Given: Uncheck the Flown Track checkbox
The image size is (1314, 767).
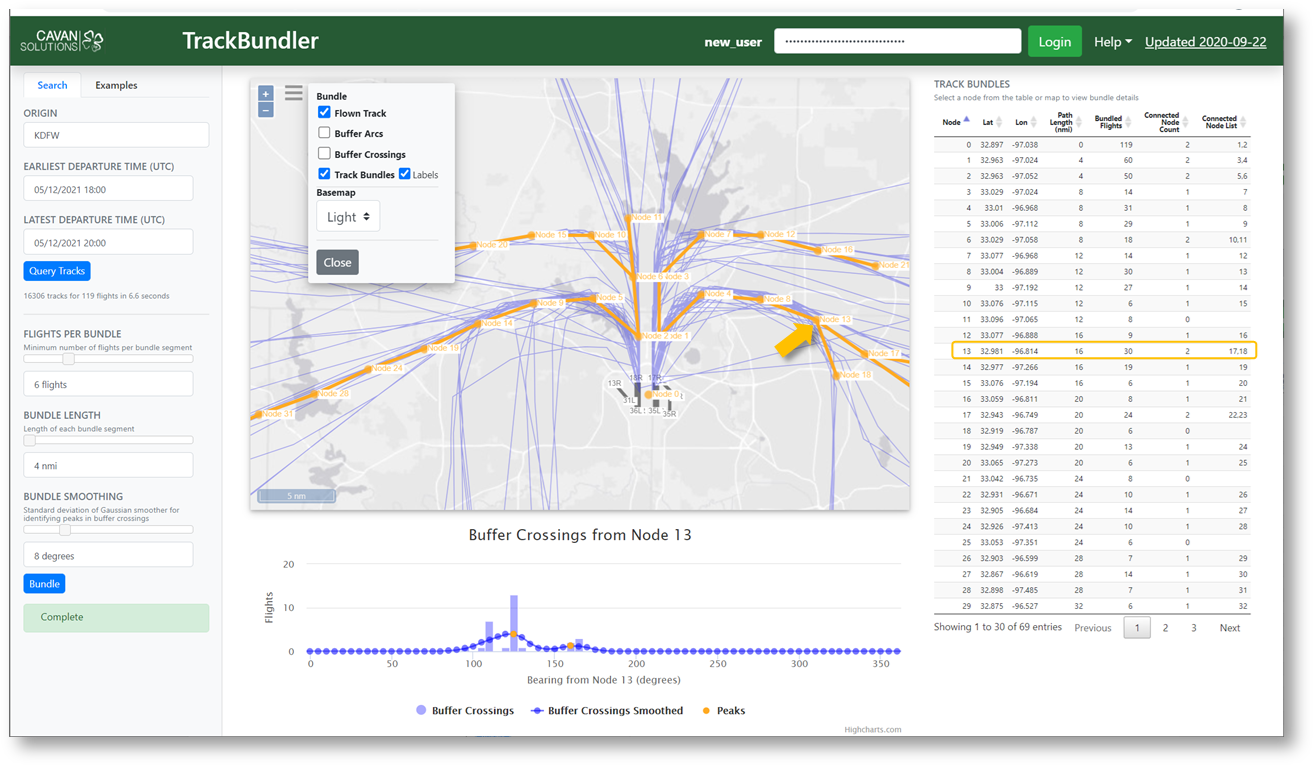Looking at the screenshot, I should point(324,113).
